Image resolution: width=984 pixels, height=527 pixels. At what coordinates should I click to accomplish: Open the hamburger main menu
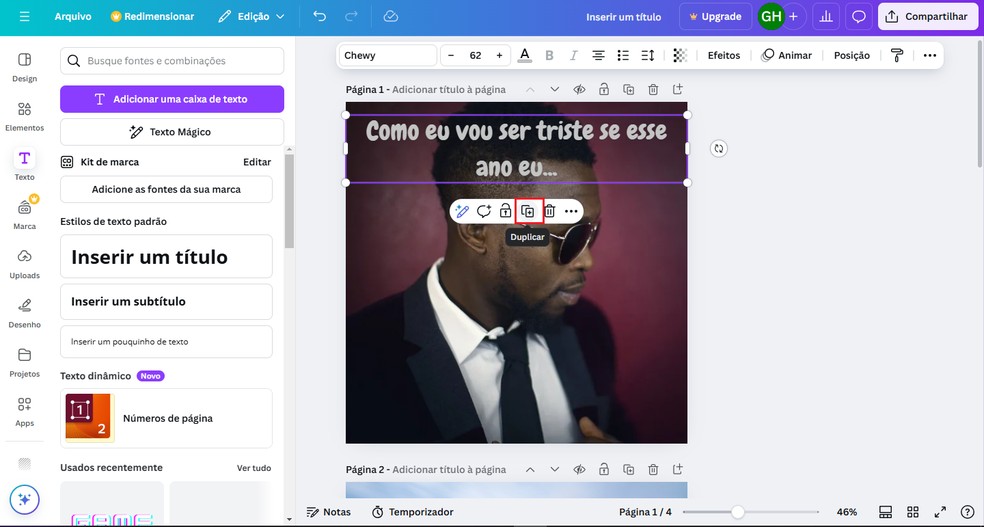click(x=24, y=17)
